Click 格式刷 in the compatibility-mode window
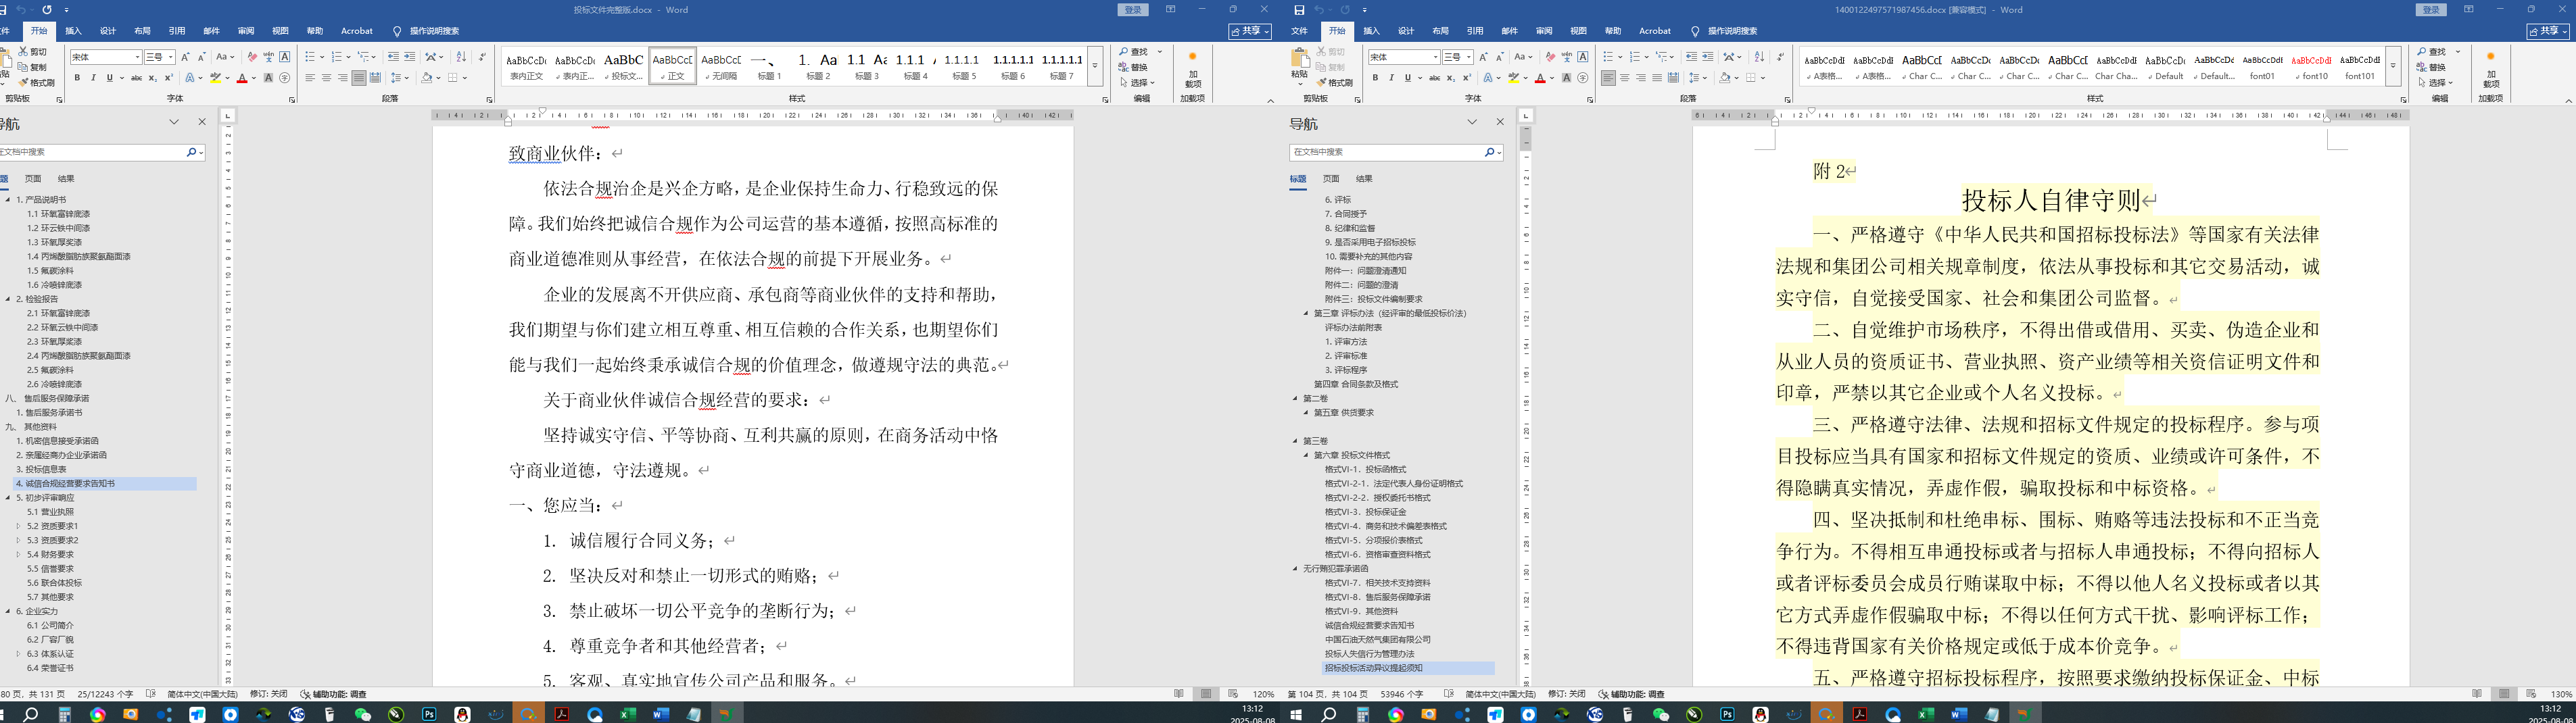 1334,83
